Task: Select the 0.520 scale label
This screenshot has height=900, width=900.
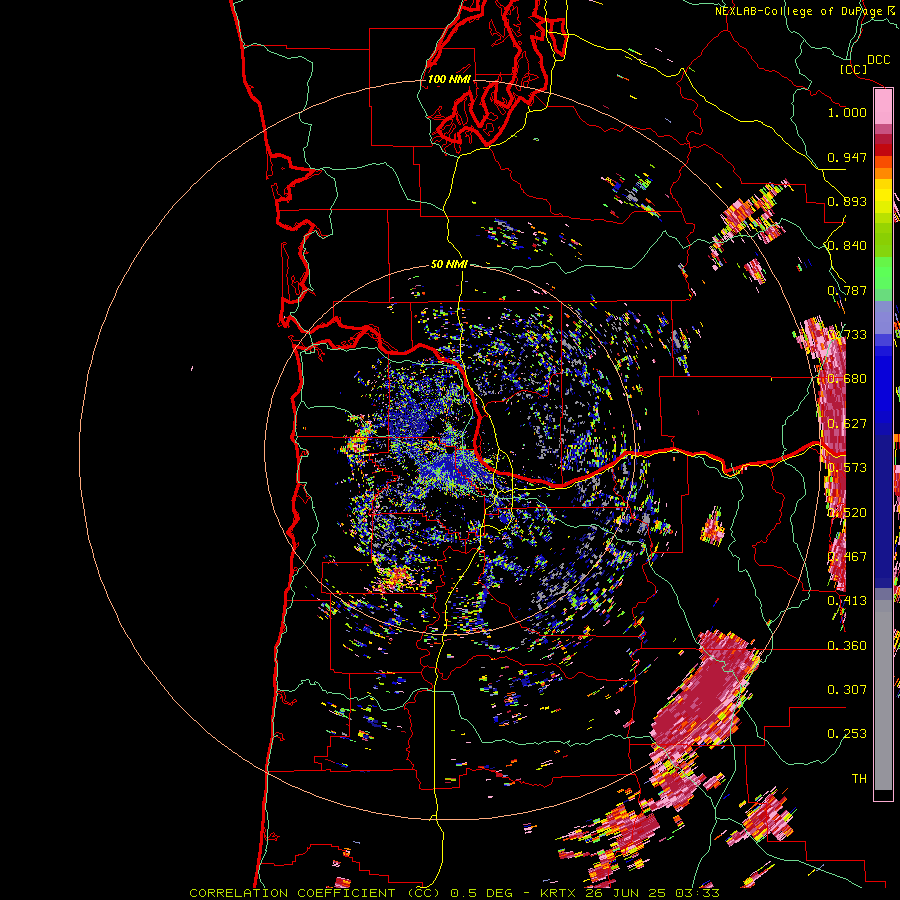Action: coord(847,513)
